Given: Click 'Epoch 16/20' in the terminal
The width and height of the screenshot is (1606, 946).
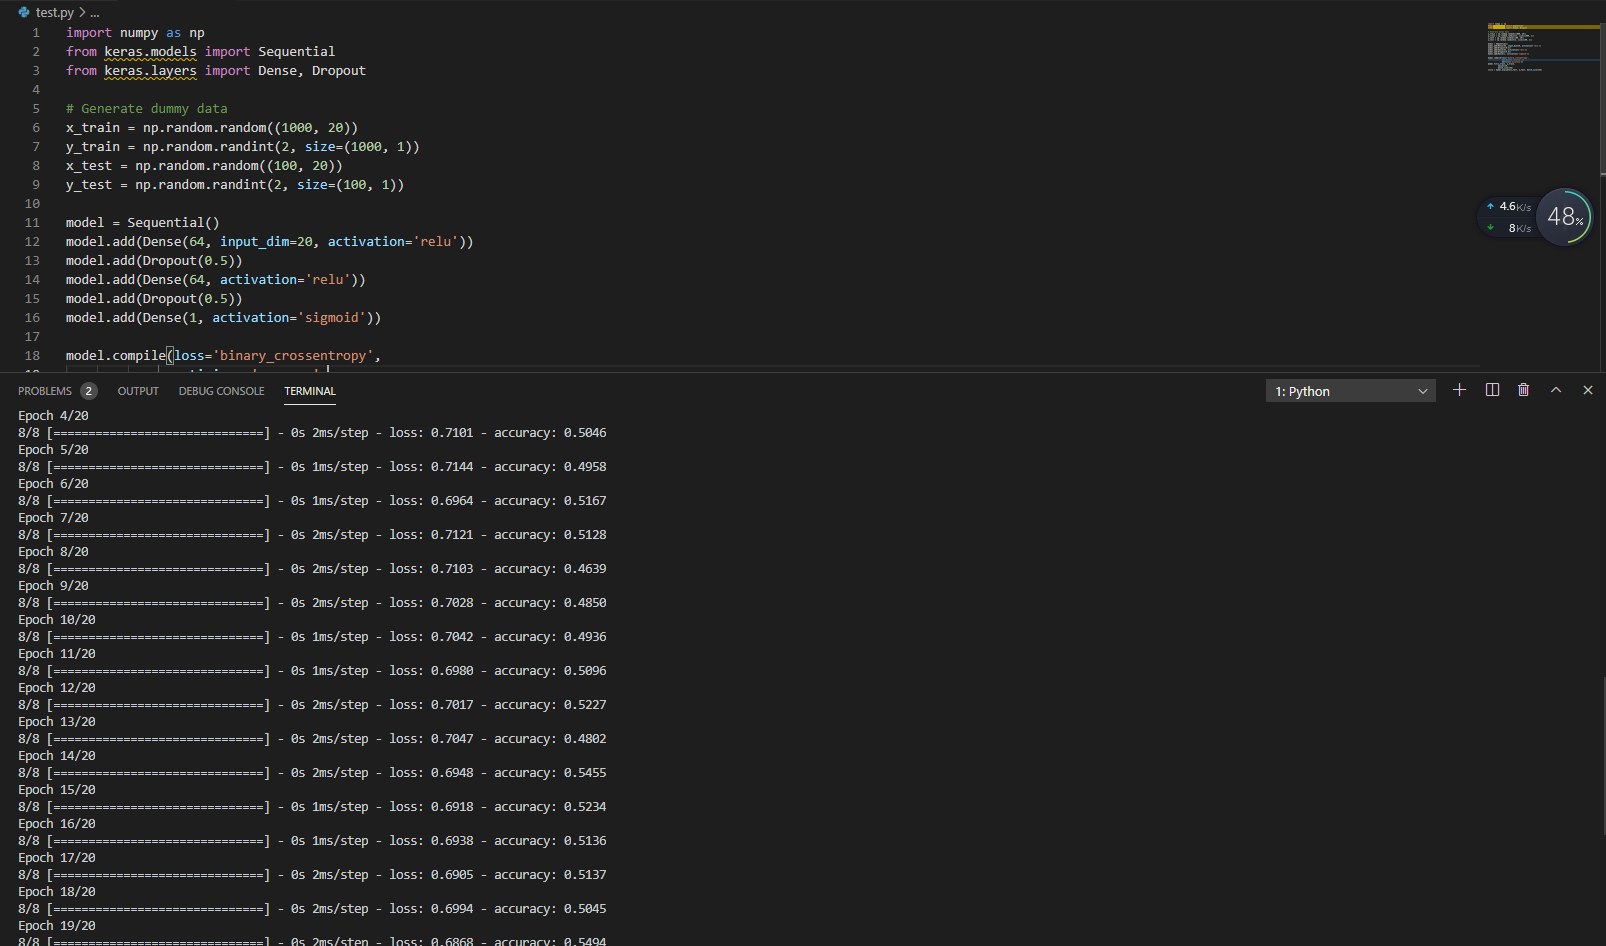Looking at the screenshot, I should pyautogui.click(x=57, y=824).
